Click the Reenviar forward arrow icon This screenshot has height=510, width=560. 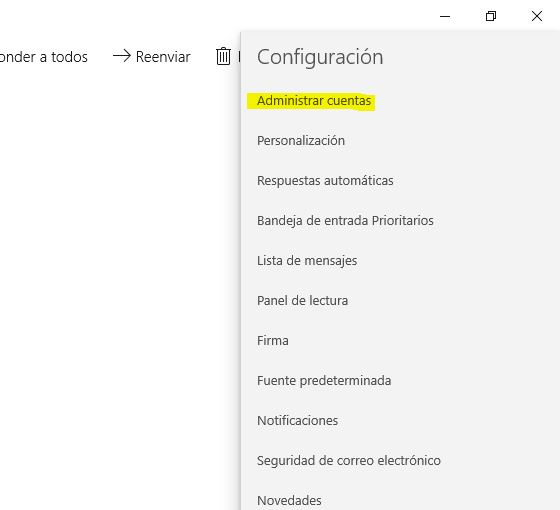coord(122,56)
